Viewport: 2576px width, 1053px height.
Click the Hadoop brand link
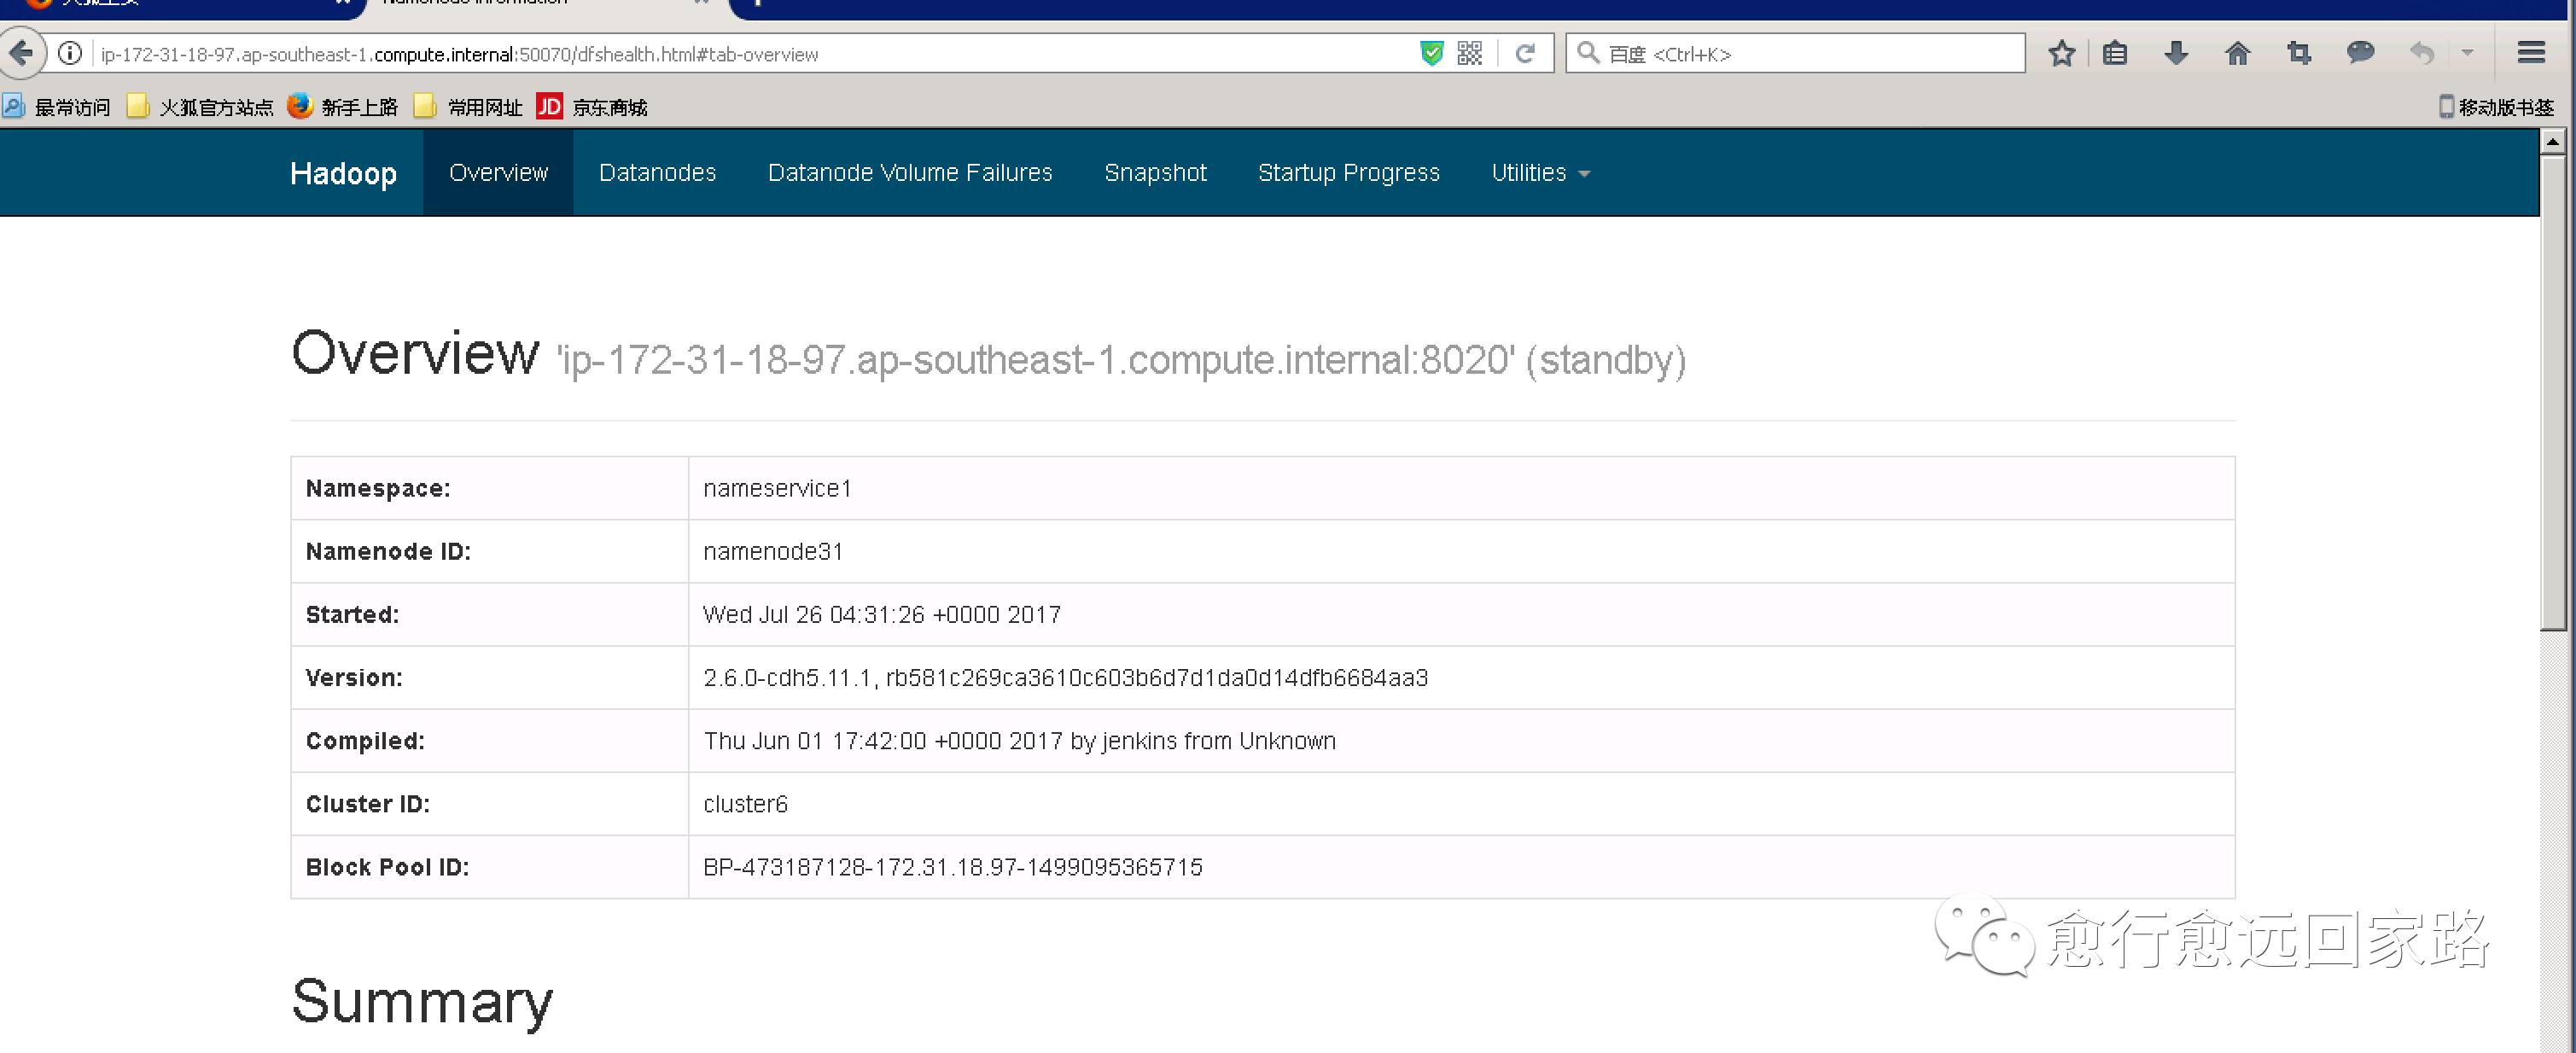tap(343, 173)
